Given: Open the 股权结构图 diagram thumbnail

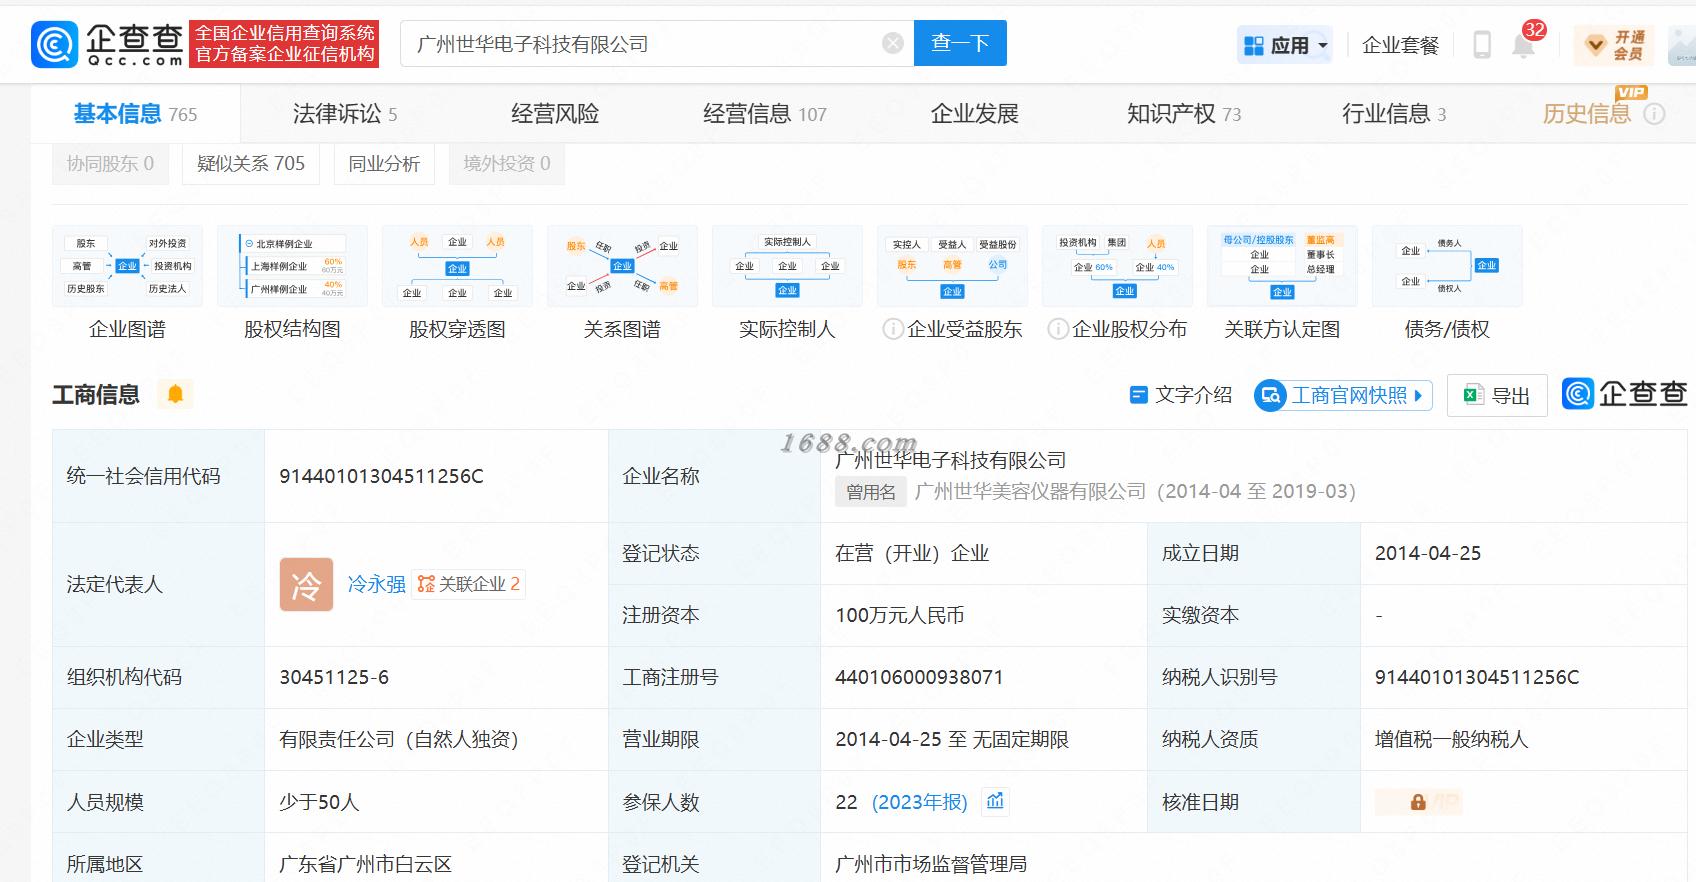Looking at the screenshot, I should [x=292, y=266].
